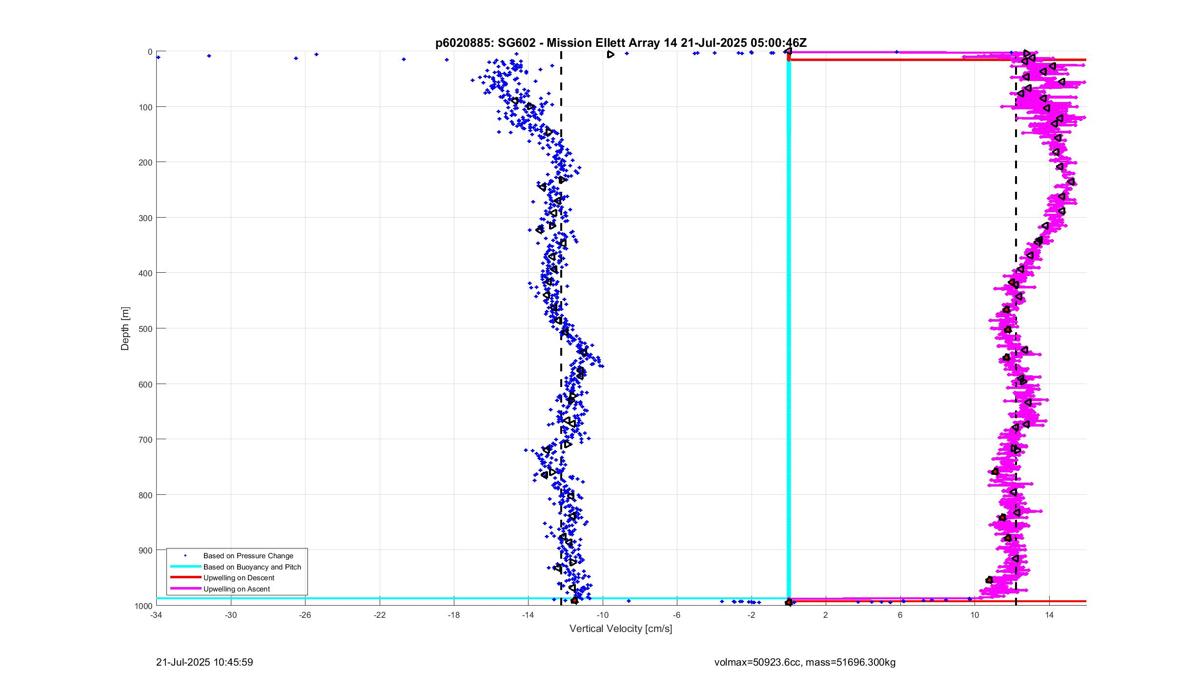The width and height of the screenshot is (1200, 681).
Task: Click the depth-axis tick label "400"
Action: (x=145, y=273)
